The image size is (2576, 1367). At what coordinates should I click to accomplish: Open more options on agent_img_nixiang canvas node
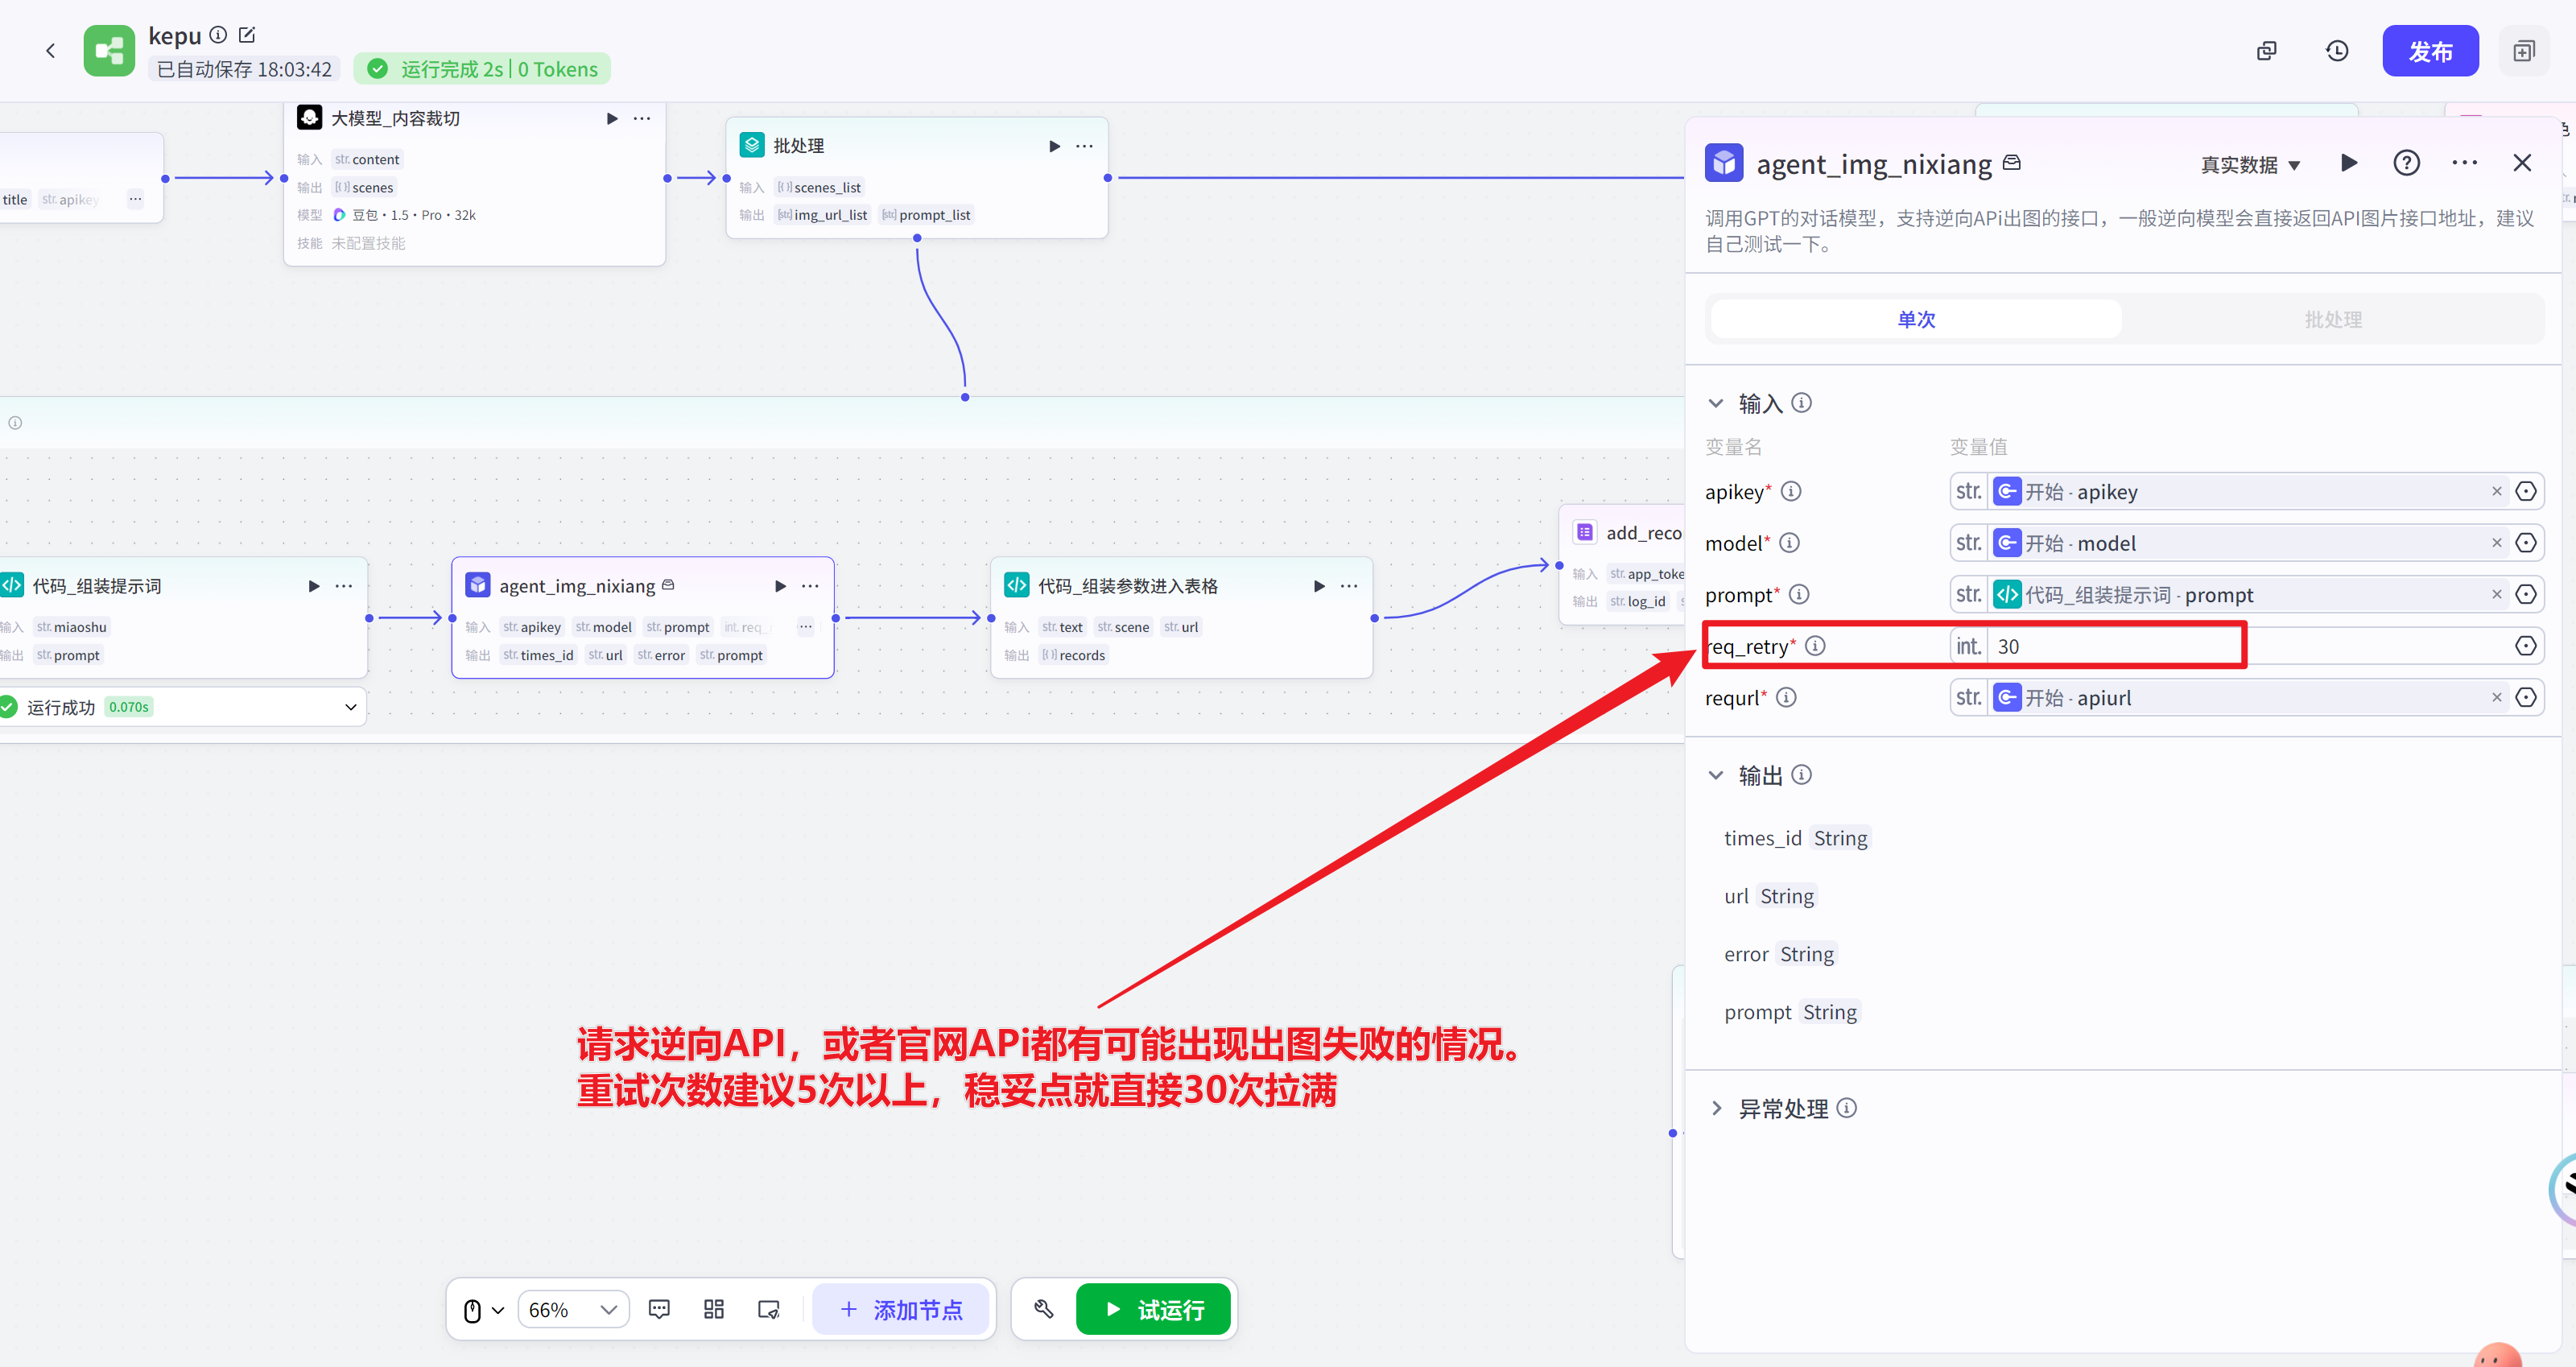coord(810,586)
